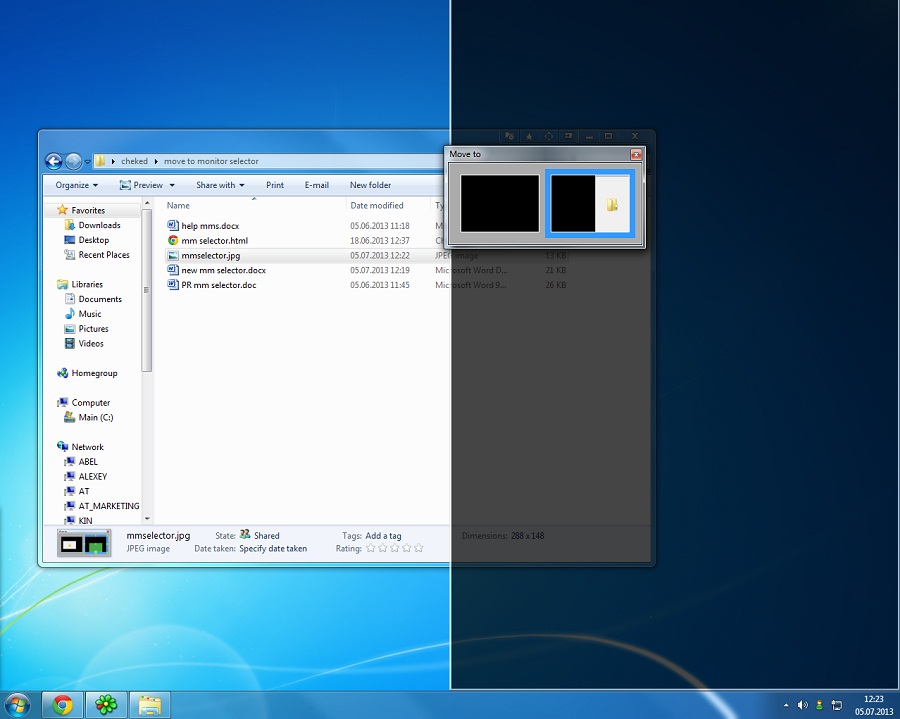Click the Print toolbar command

(x=275, y=185)
